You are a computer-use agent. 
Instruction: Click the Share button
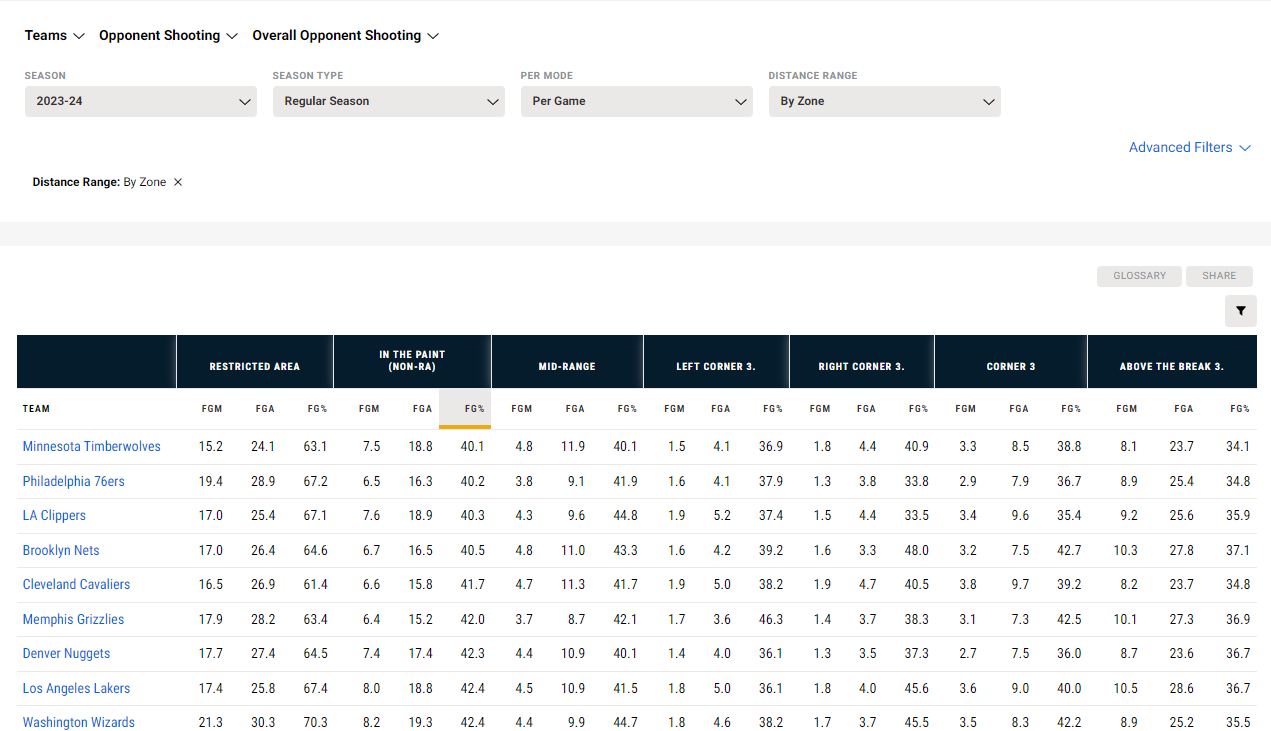pyautogui.click(x=1219, y=276)
